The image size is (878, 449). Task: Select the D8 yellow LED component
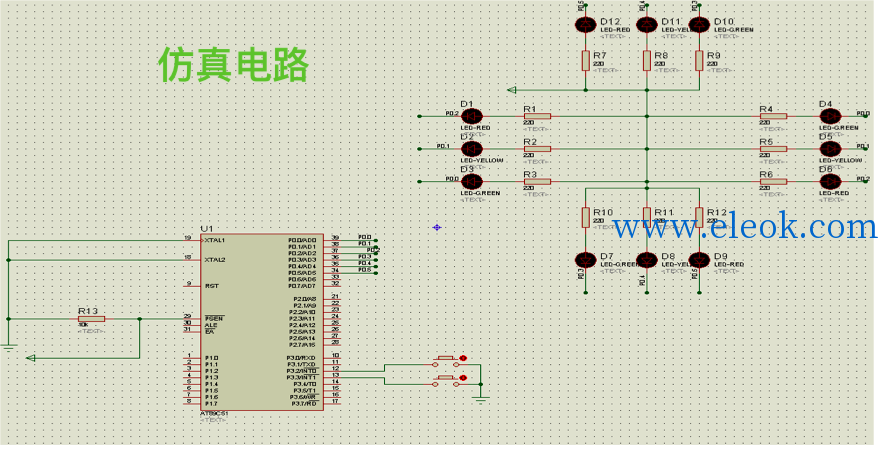pos(647,260)
